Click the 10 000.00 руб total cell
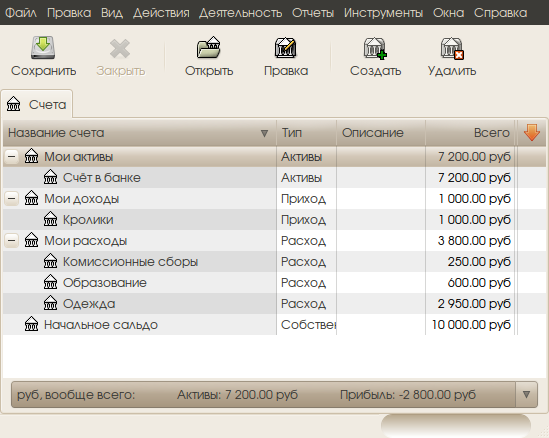Screen dimensions: 549x438 pos(471,325)
